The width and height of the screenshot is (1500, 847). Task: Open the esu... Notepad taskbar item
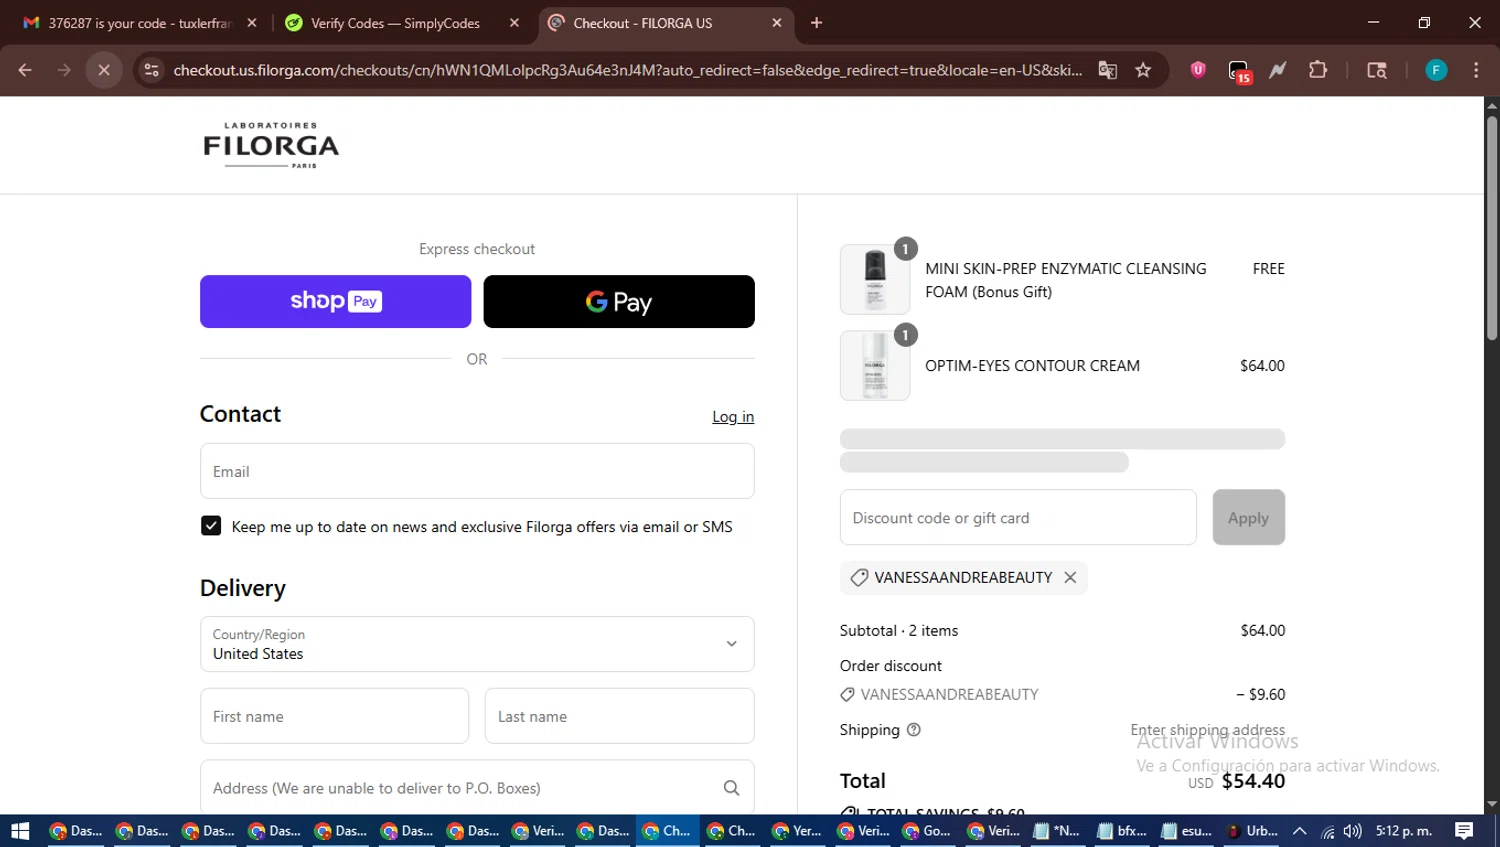pos(1186,831)
